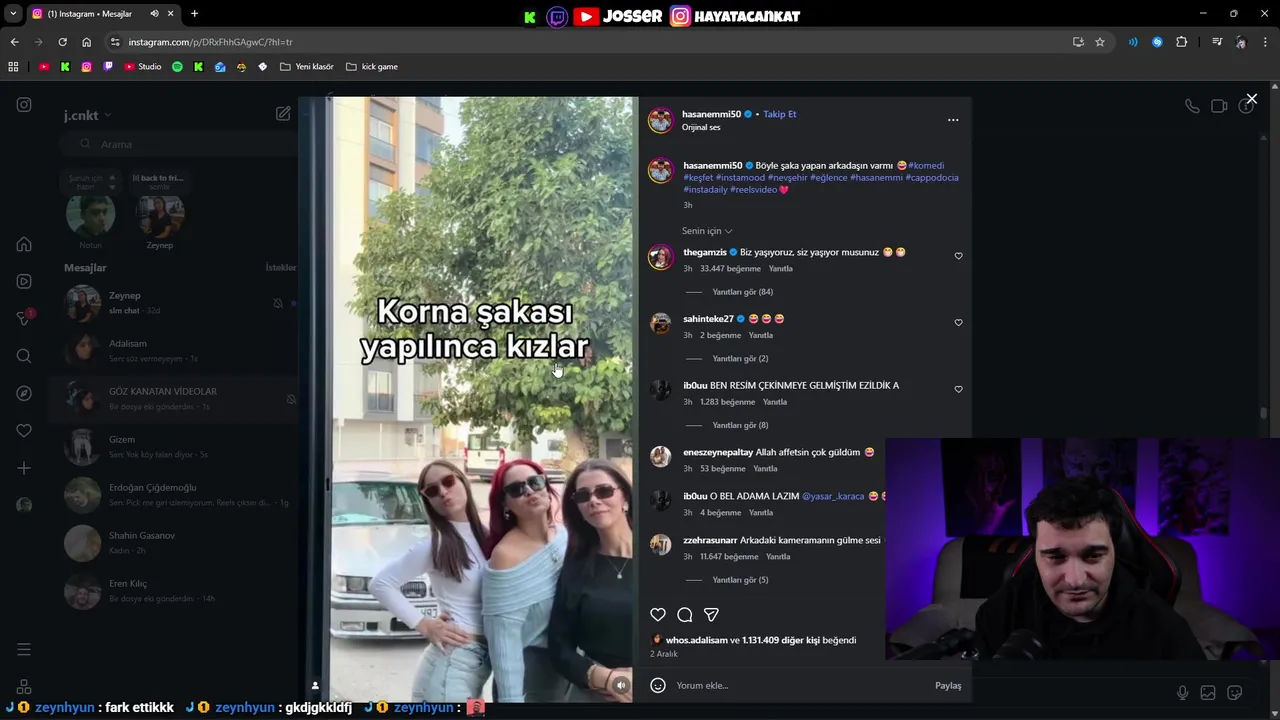Open Search in the Instagram sidebar
The image size is (1280, 720).
(24, 356)
